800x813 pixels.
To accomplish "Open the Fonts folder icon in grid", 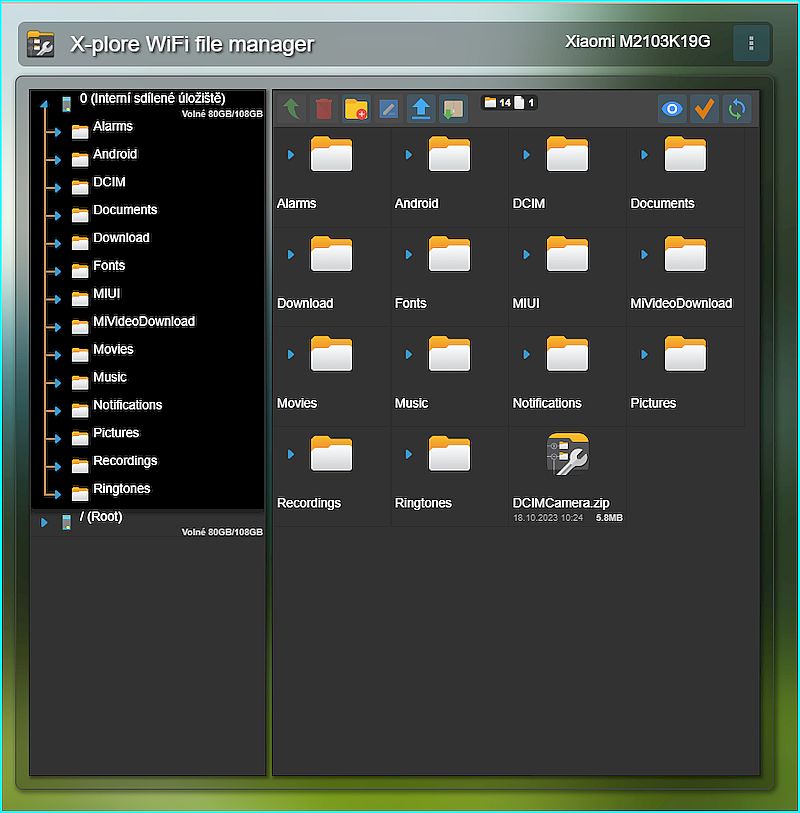I will (x=449, y=254).
